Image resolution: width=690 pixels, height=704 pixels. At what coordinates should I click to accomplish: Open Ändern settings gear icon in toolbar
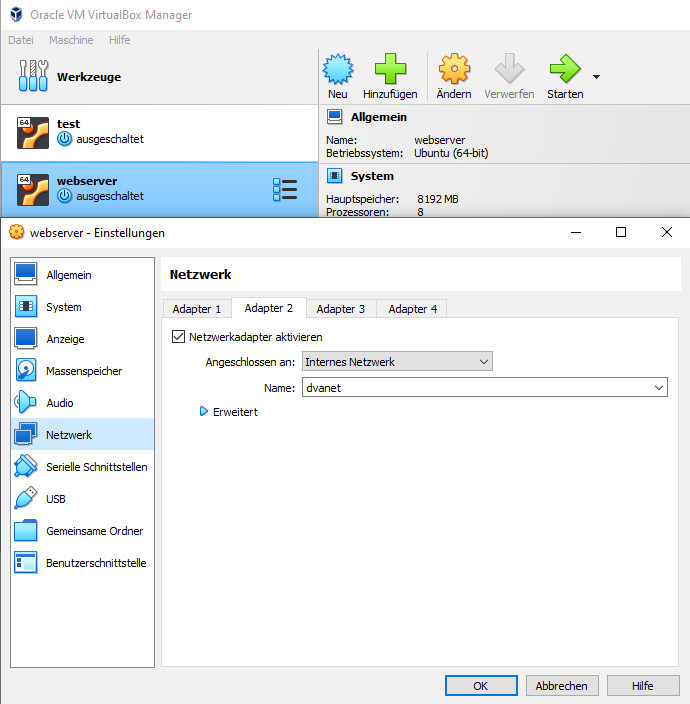(x=454, y=69)
